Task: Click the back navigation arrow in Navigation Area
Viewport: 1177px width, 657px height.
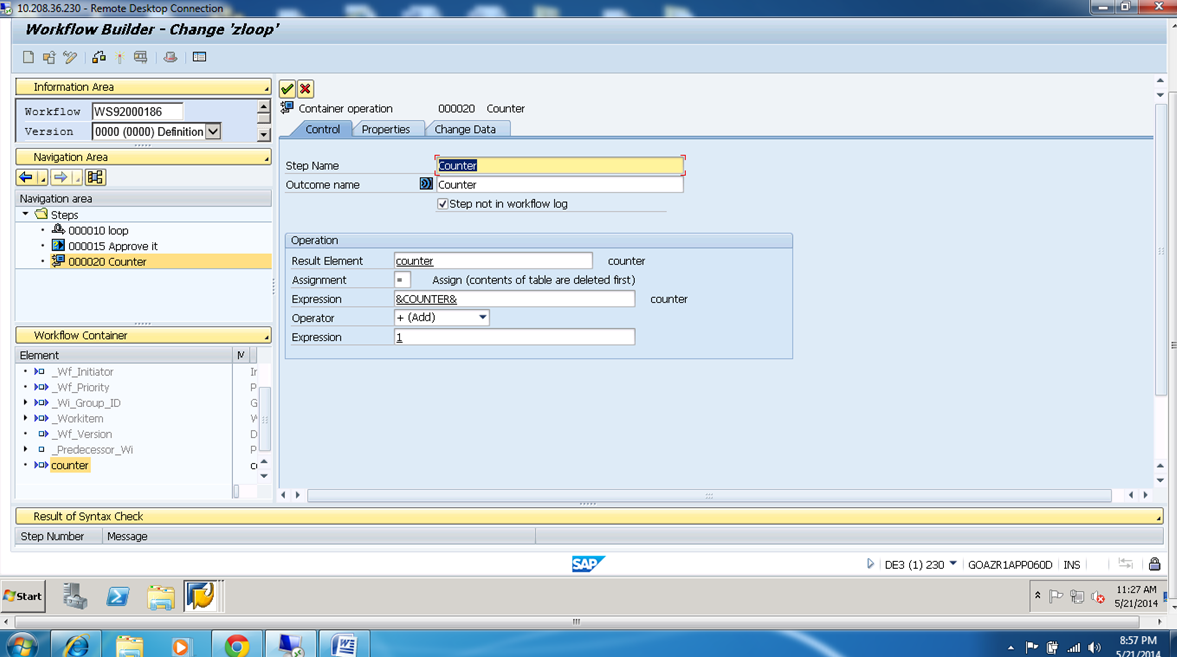Action: coord(25,177)
